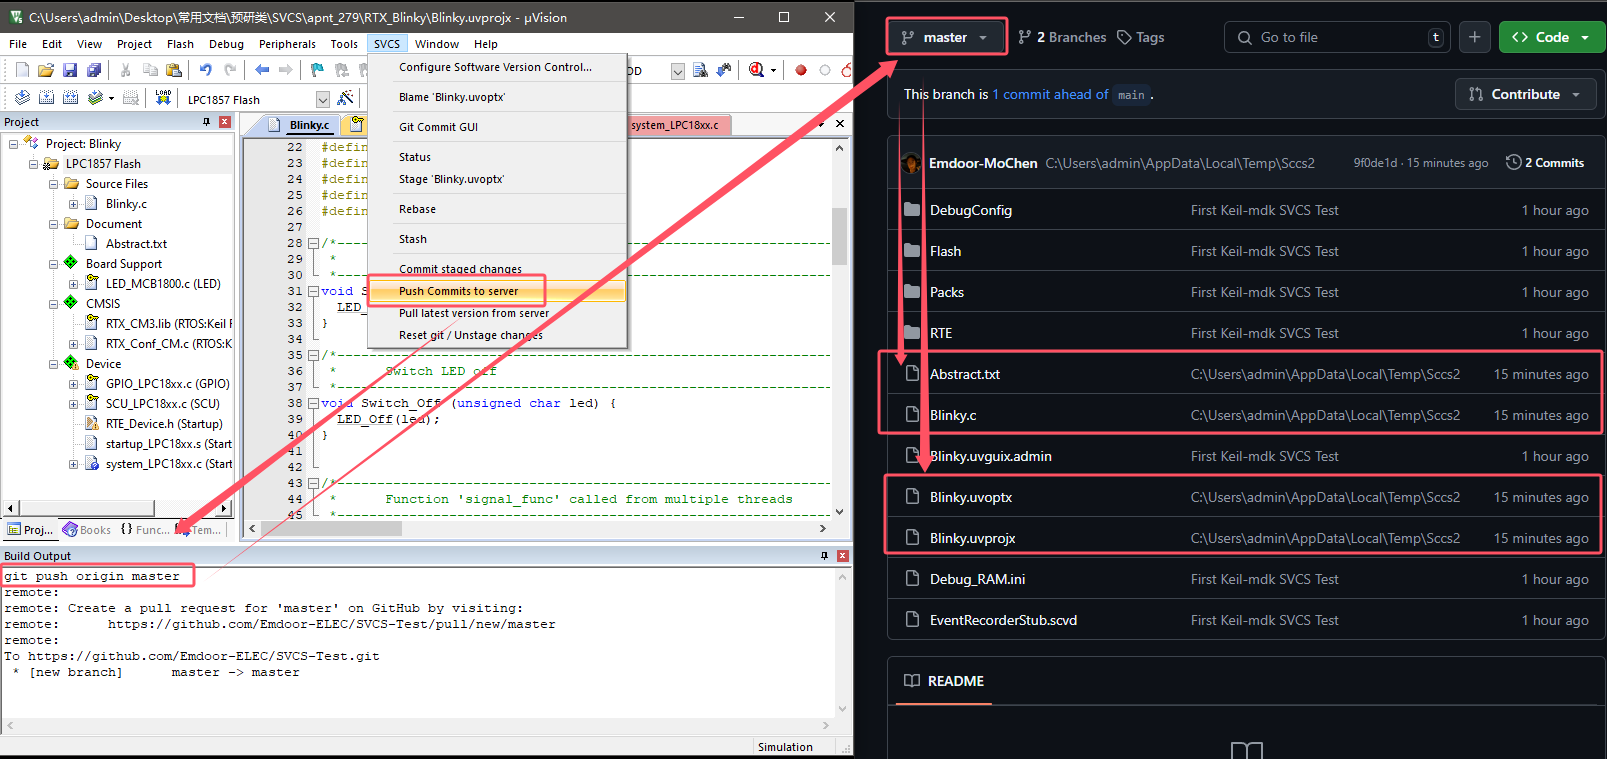This screenshot has width=1607, height=759.
Task: Click the Insert bookmark flag icon
Action: coord(317,70)
